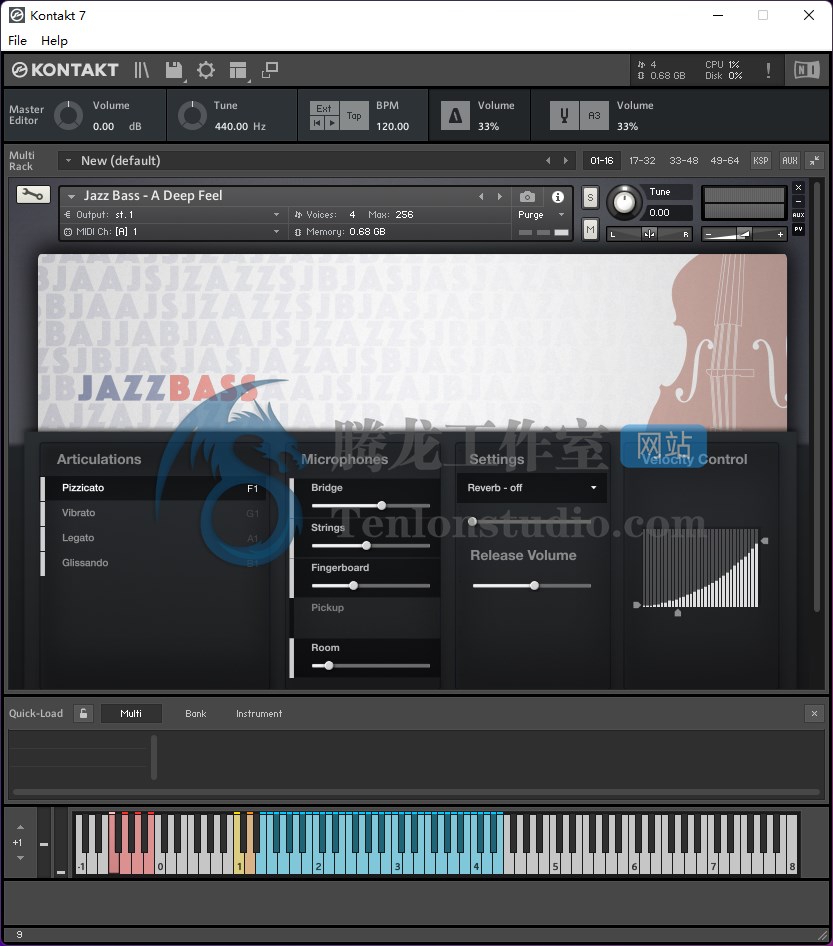Image resolution: width=833 pixels, height=946 pixels.
Task: Select the Pizzicato articulation
Action: click(x=154, y=487)
